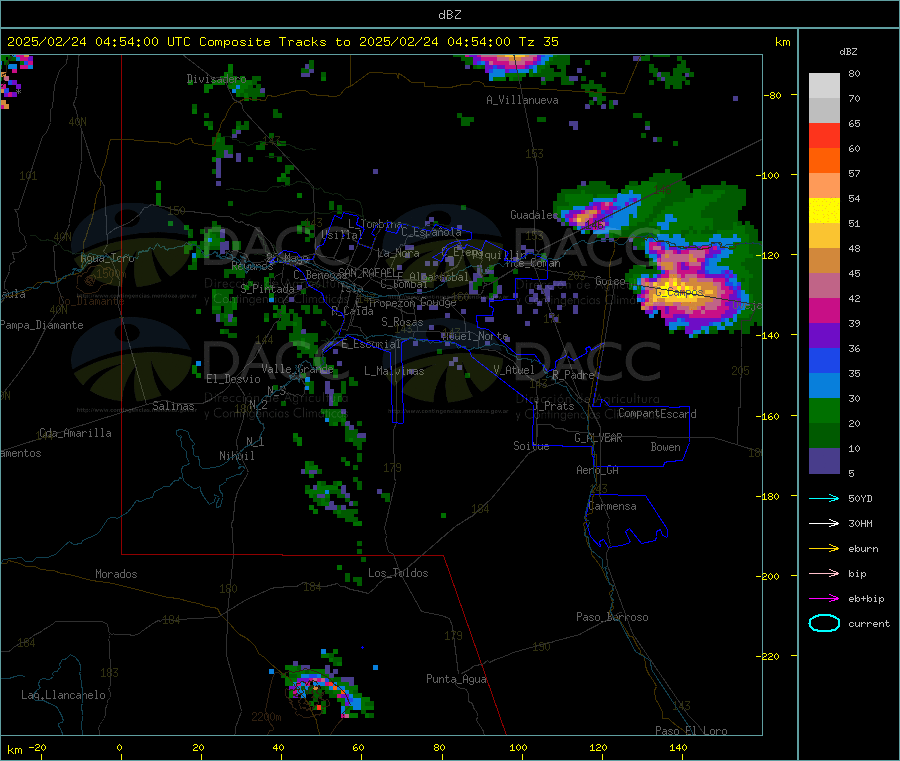The width and height of the screenshot is (900, 761).
Task: Click the magenta eb+bip arrow legend icon
Action: (824, 599)
